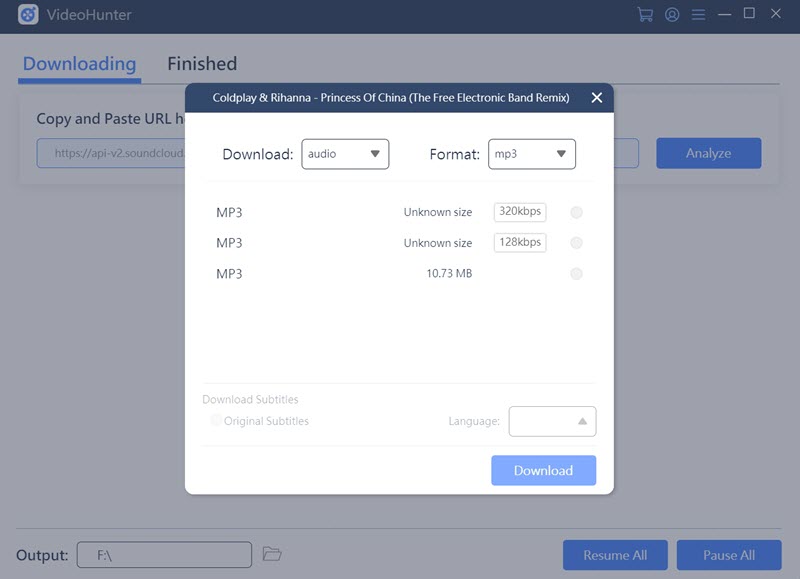
Task: Open the Download type dropdown showing audio
Action: 345,154
